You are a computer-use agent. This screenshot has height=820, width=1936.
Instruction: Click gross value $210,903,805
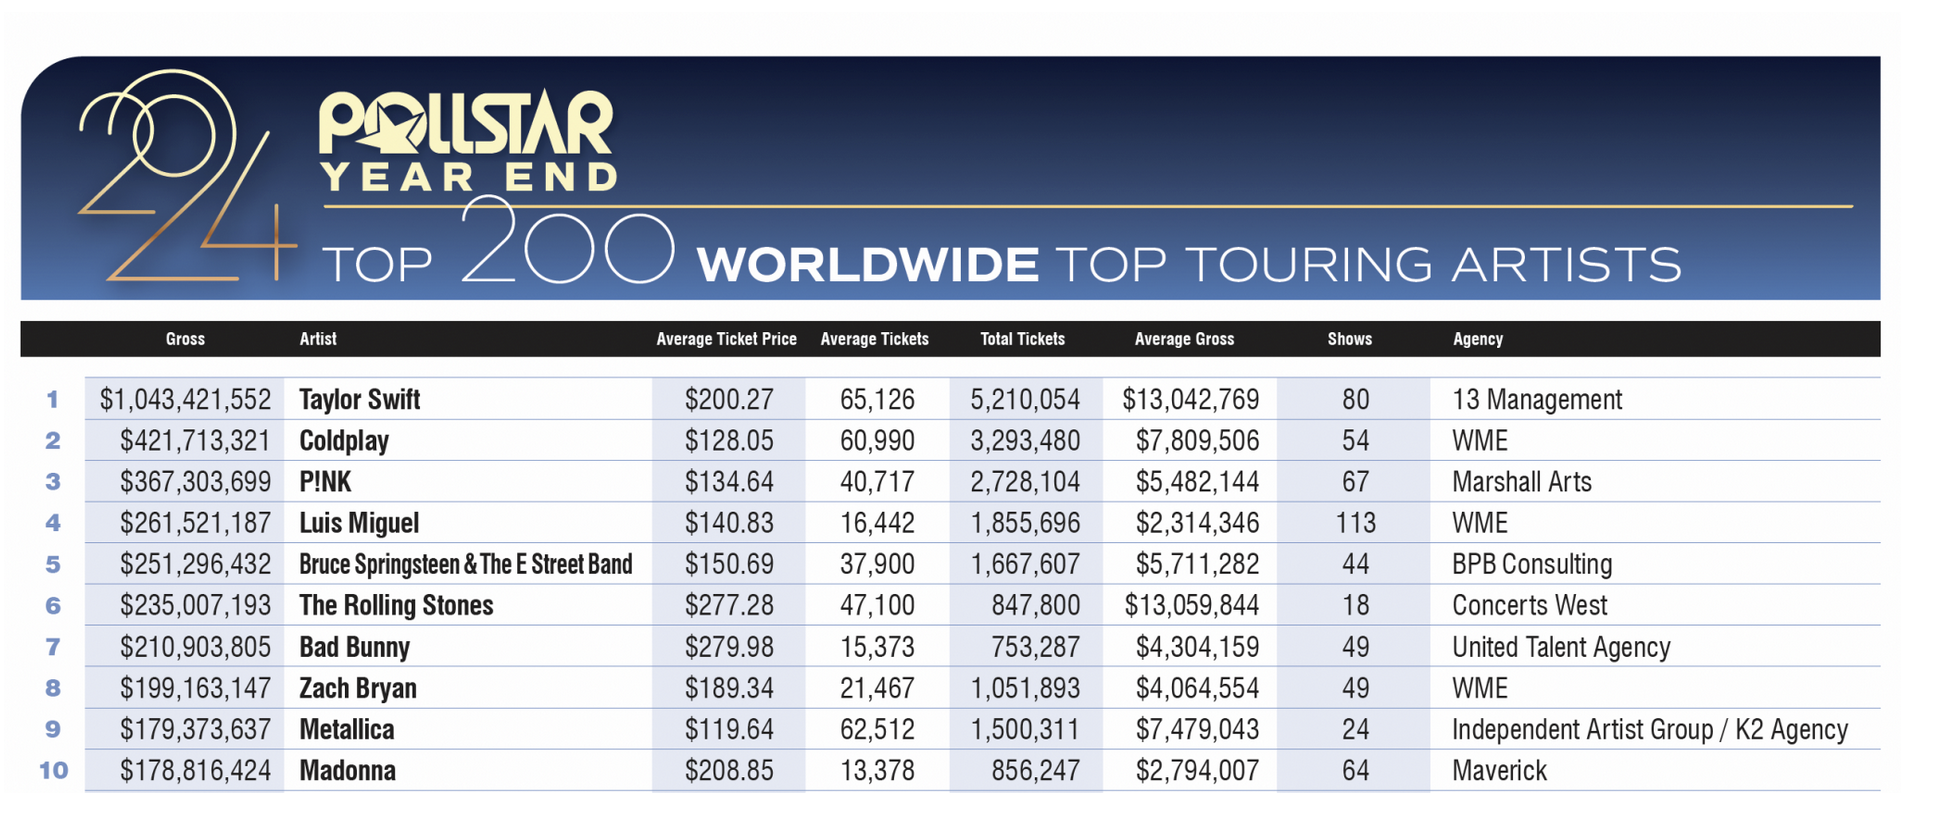pos(195,647)
